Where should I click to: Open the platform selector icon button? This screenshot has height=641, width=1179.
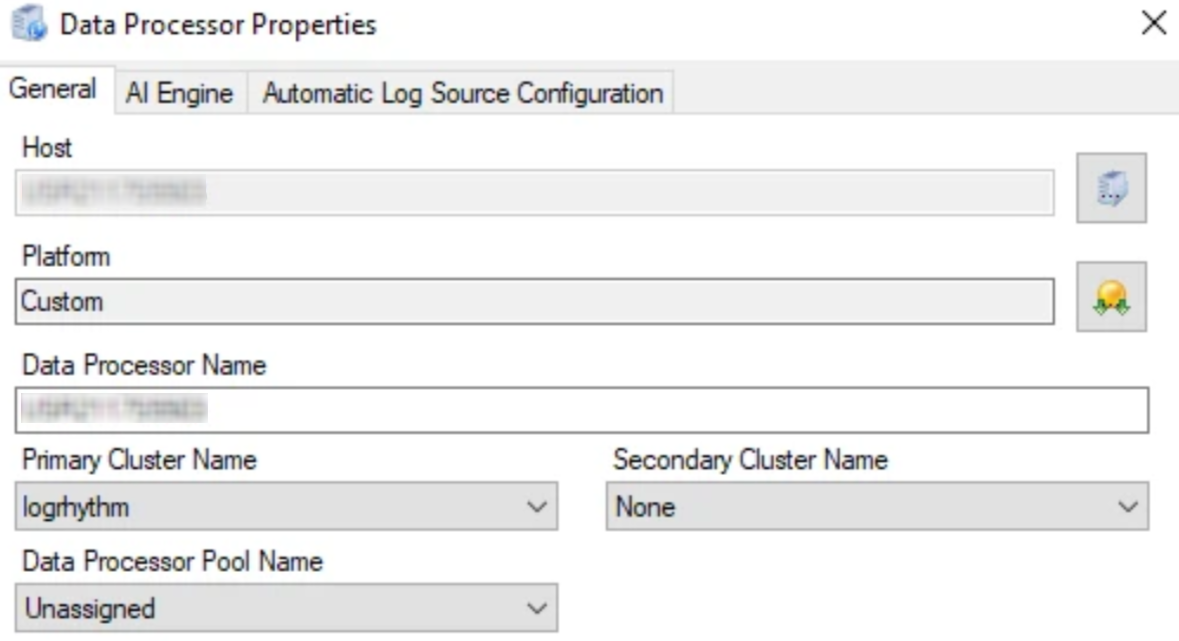tap(1111, 297)
